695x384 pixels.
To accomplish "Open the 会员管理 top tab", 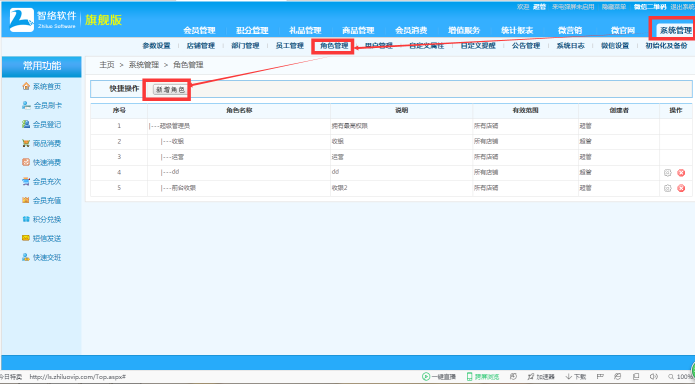I will [199, 30].
